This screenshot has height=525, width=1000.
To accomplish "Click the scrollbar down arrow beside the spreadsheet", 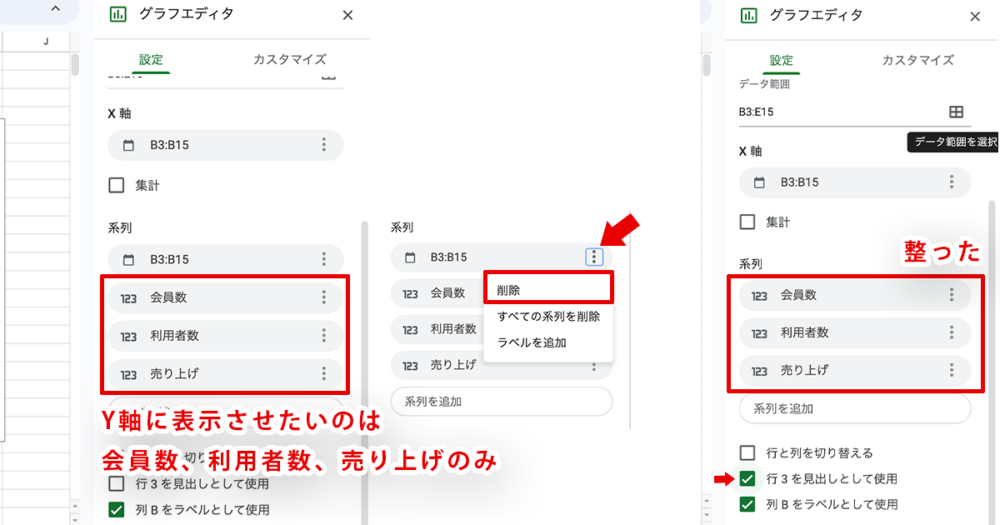I will point(75,519).
